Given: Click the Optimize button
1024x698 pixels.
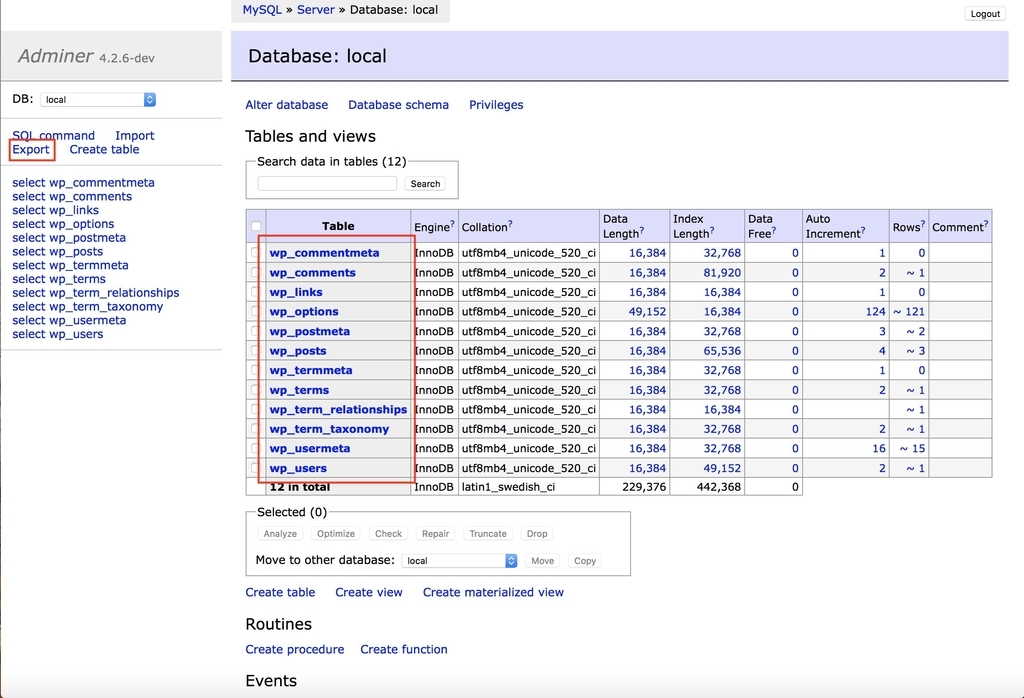Looking at the screenshot, I should [x=336, y=533].
